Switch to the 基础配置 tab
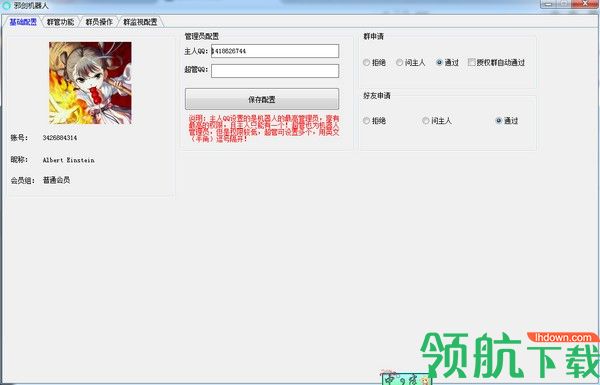This screenshot has height=385, width=600. [x=23, y=22]
